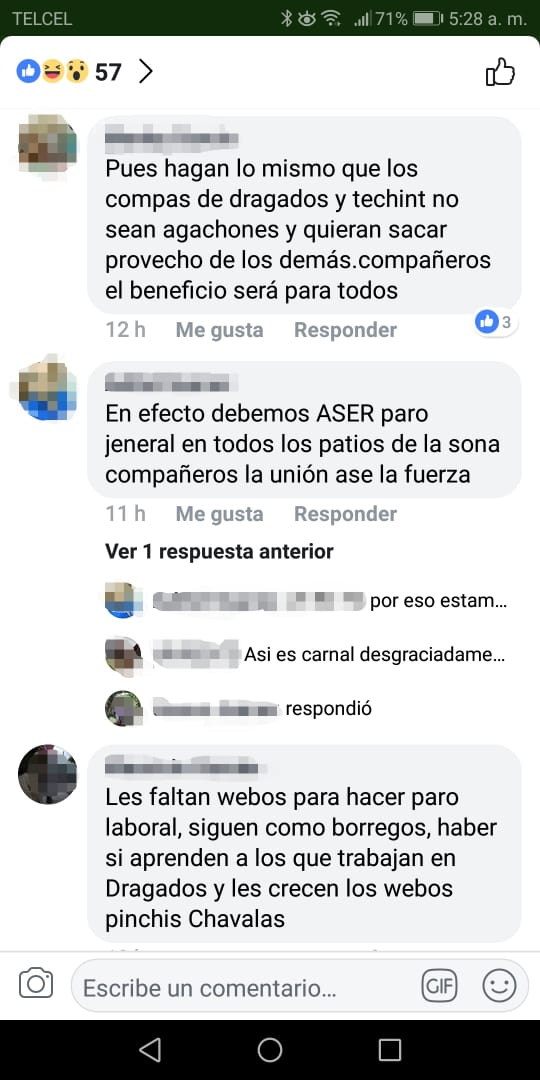The image size is (540, 1080).
Task: Tap the Android recent apps square
Action: click(x=390, y=1050)
